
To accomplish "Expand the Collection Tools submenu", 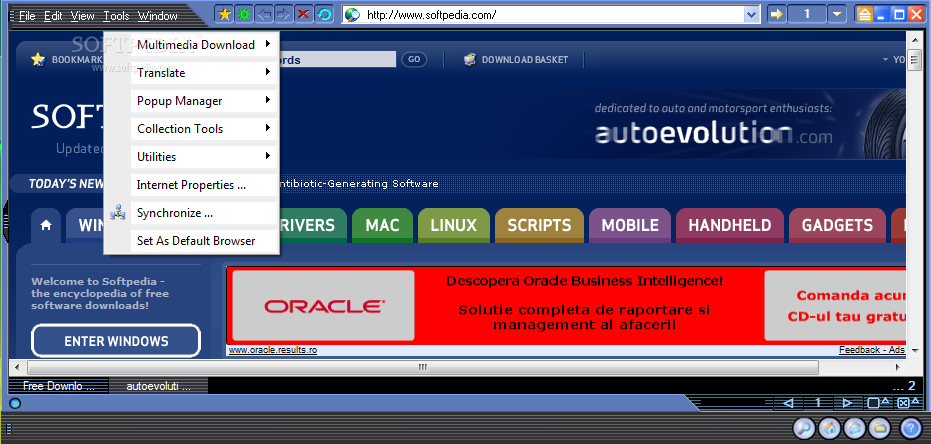I will point(268,128).
